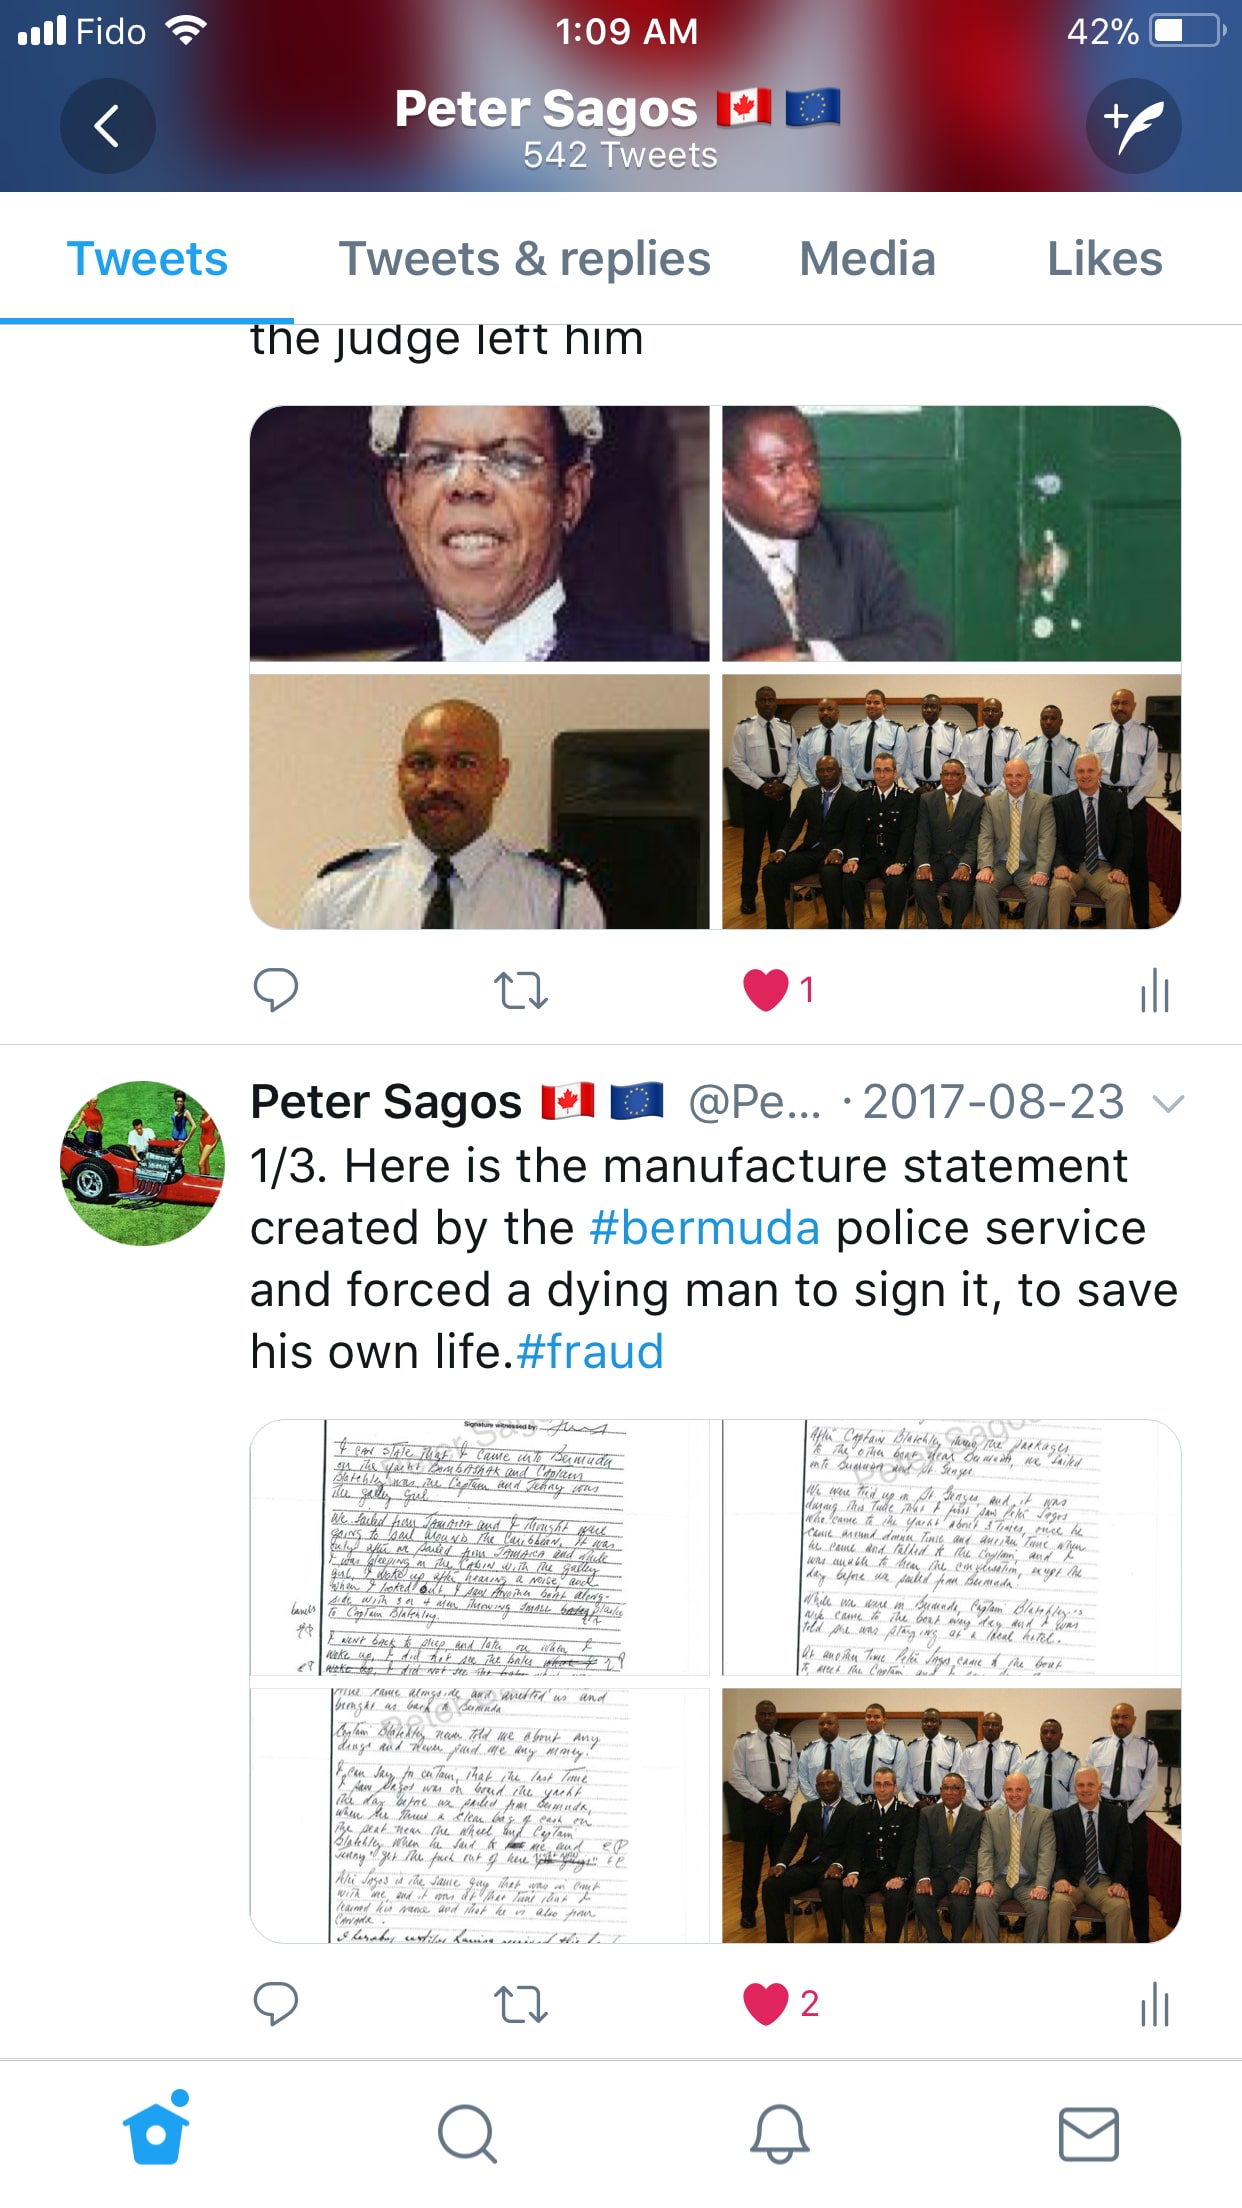Open the #bermuda hashtag link
The image size is (1242, 2208).
[705, 1228]
